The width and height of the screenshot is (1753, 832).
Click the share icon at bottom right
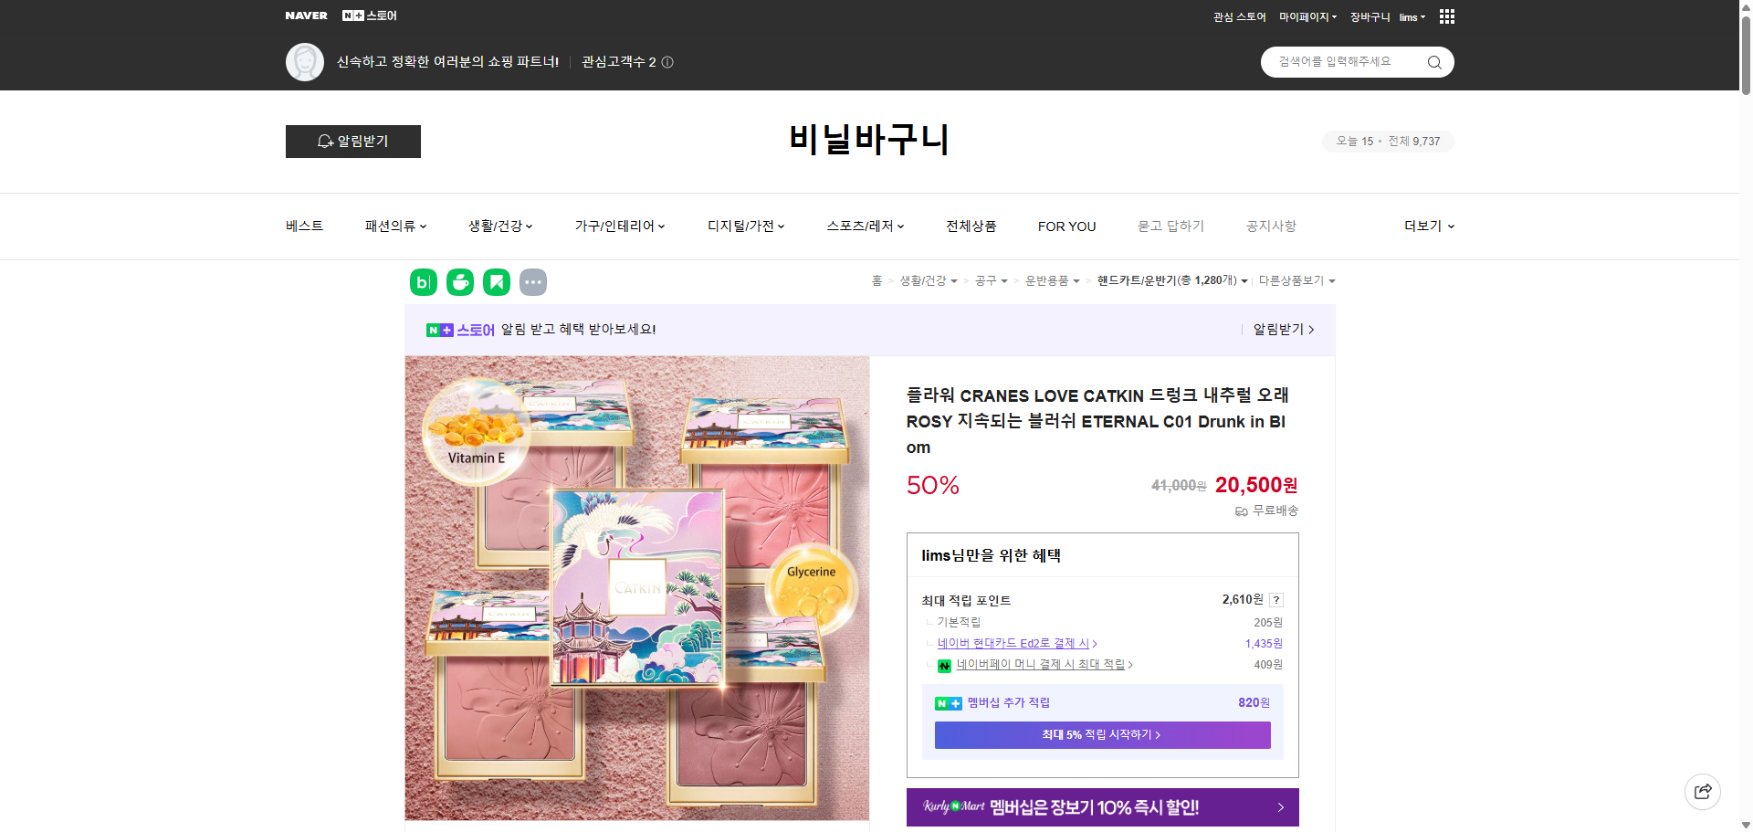tap(1703, 792)
